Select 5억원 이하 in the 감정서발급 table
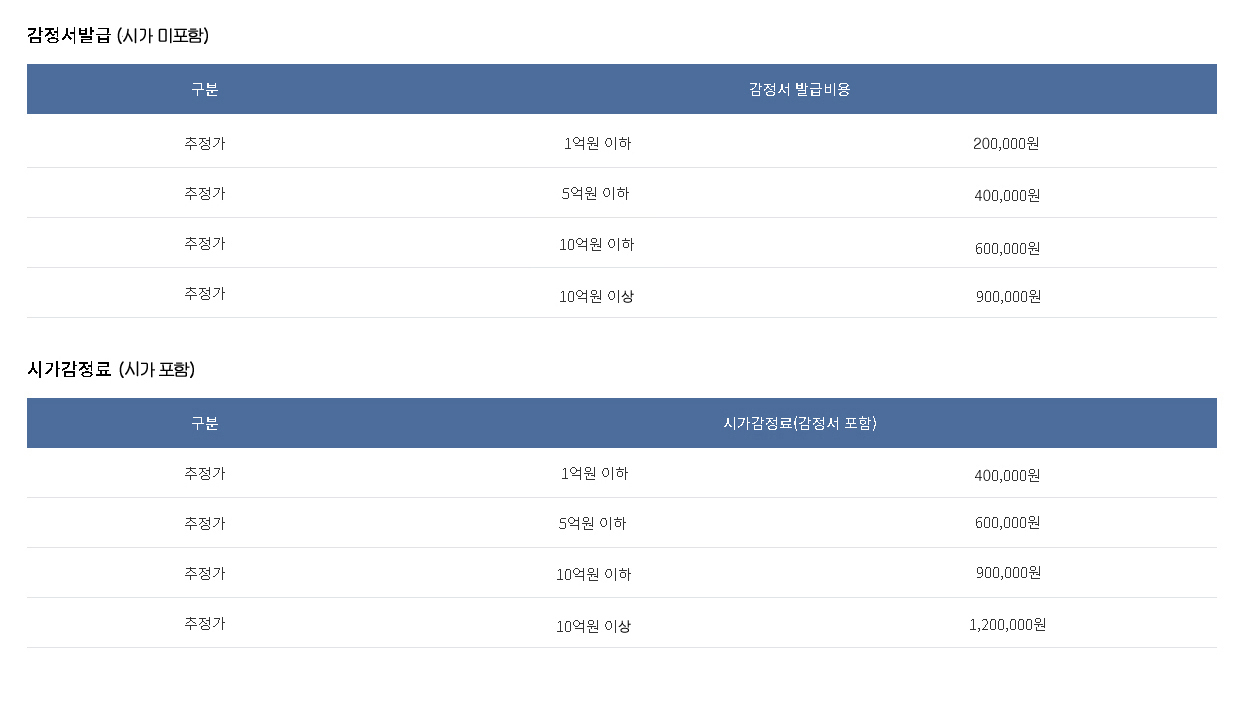The image size is (1257, 708). [595, 193]
